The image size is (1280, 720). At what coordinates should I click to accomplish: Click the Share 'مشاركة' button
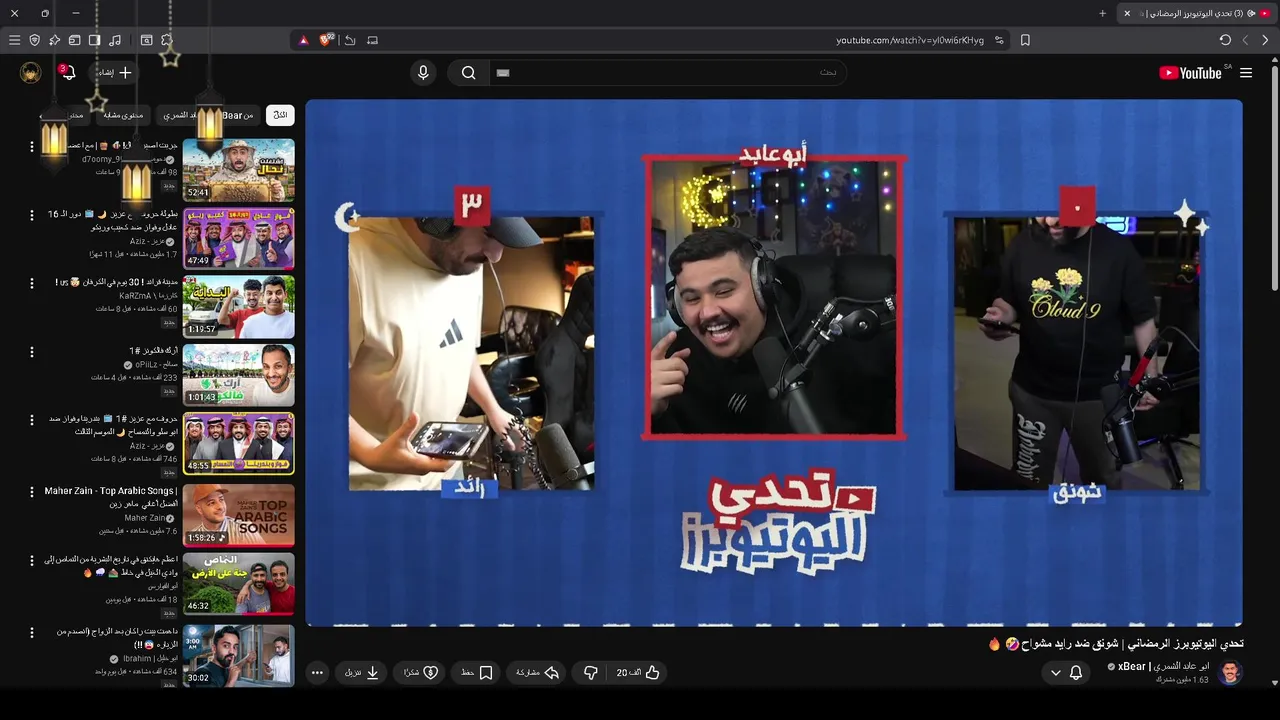(x=537, y=673)
